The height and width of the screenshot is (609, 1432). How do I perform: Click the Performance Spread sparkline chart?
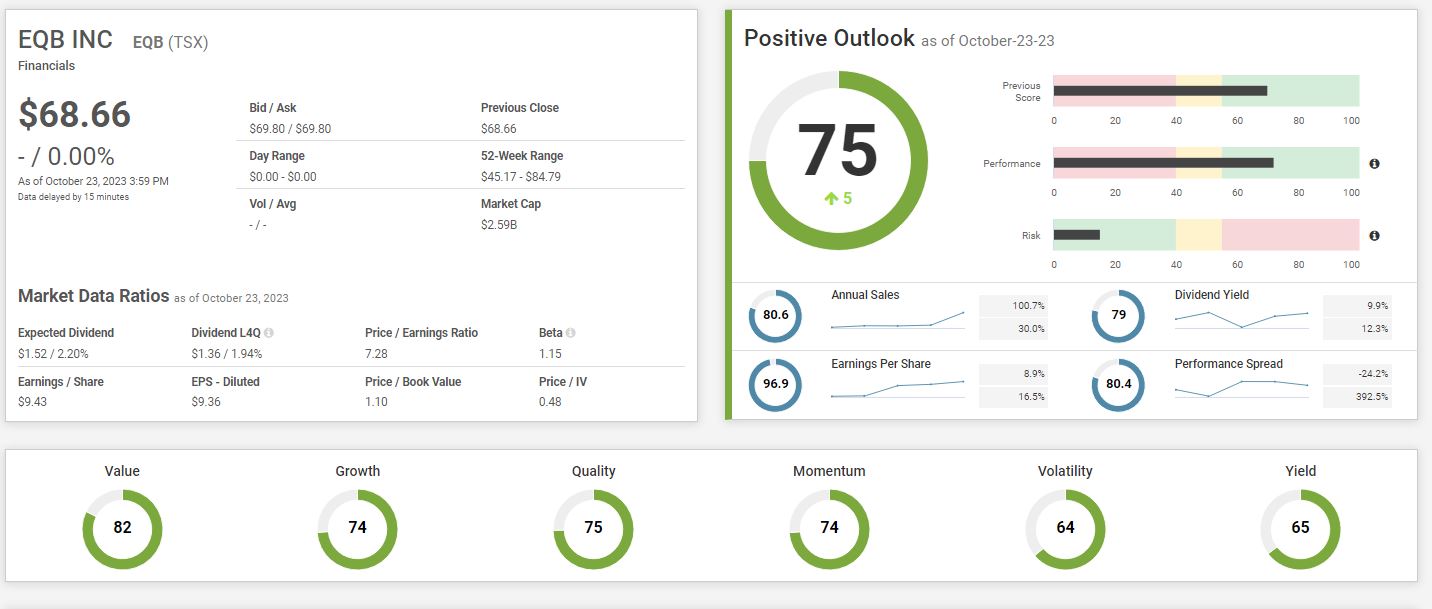(1241, 388)
